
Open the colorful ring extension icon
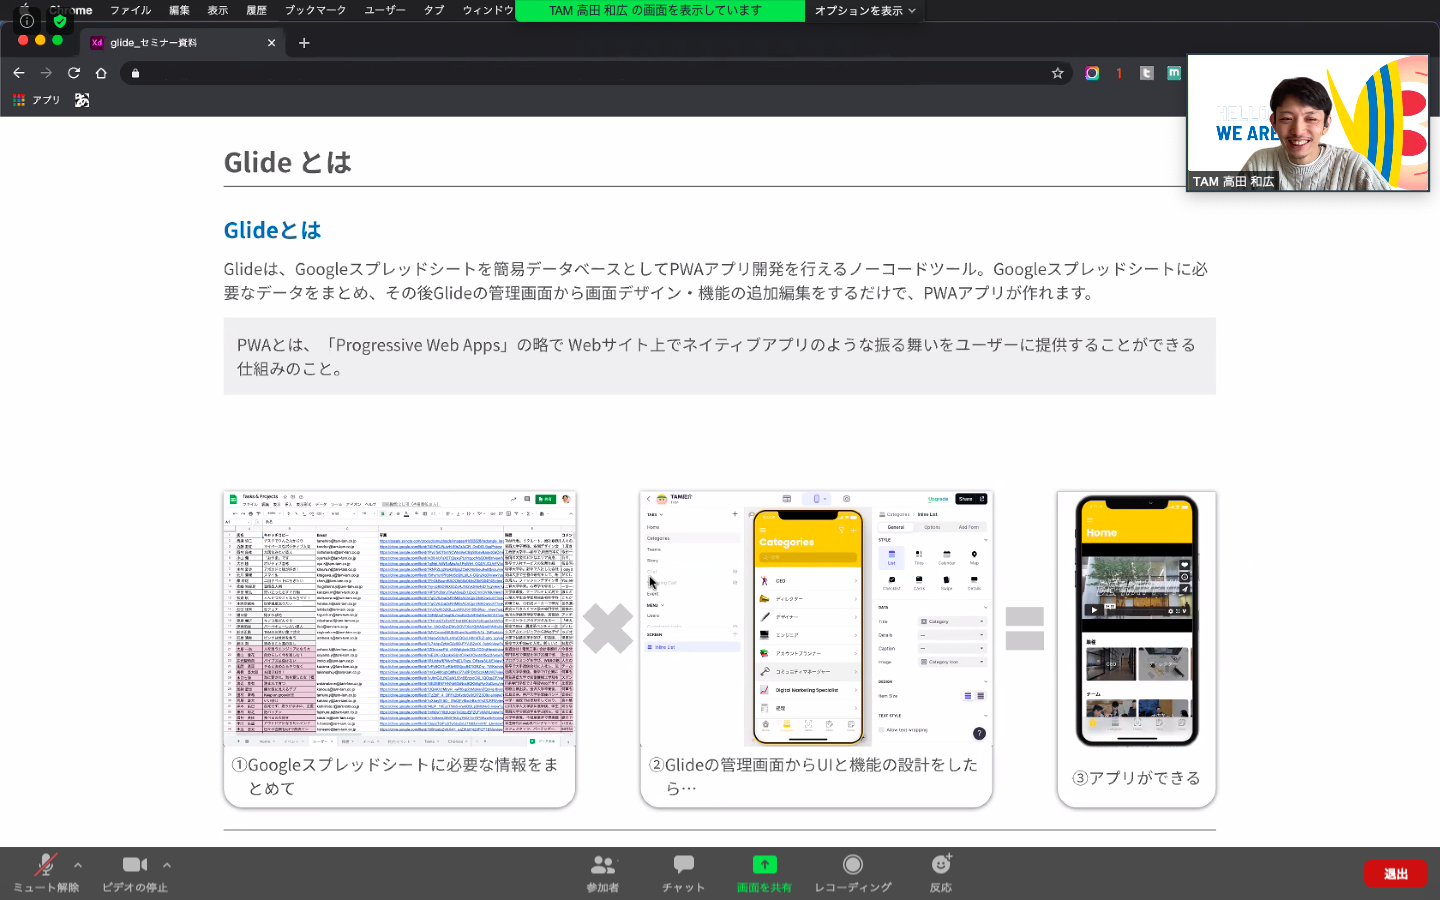tap(1092, 73)
